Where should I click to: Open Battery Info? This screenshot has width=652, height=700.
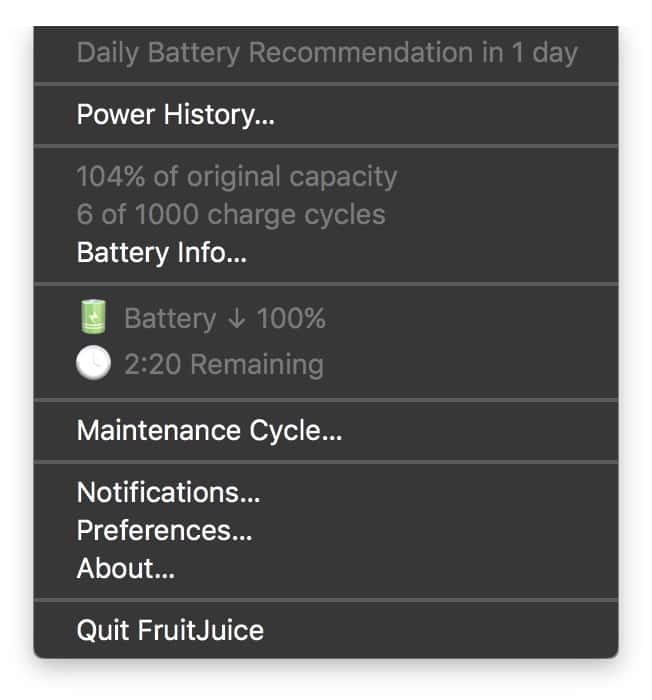pos(161,253)
